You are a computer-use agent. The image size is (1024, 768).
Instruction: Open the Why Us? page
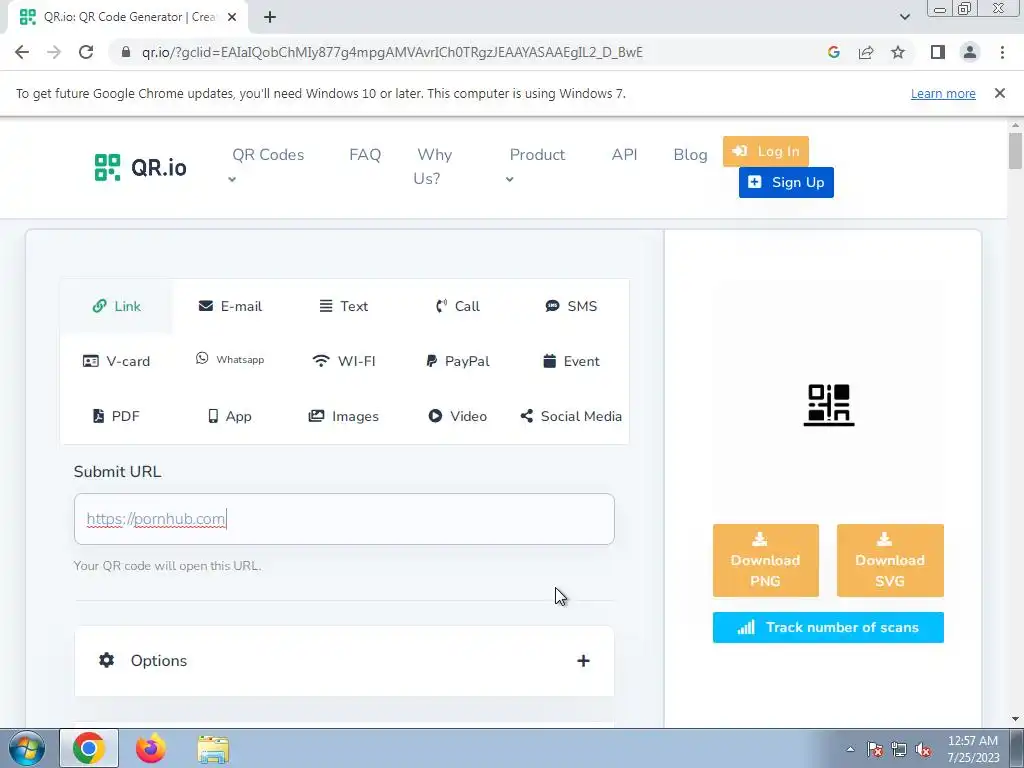pos(433,167)
